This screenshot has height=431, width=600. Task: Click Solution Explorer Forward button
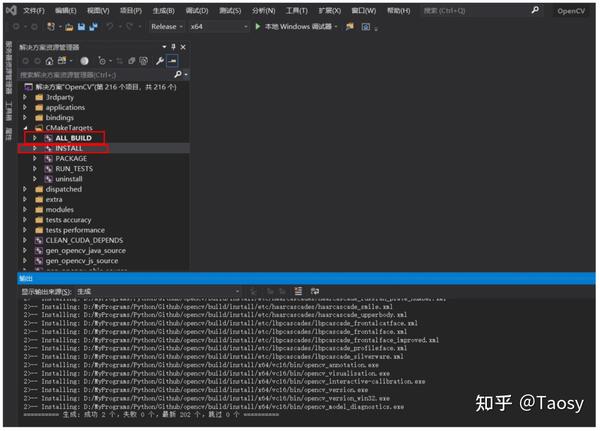pyautogui.click(x=38, y=61)
